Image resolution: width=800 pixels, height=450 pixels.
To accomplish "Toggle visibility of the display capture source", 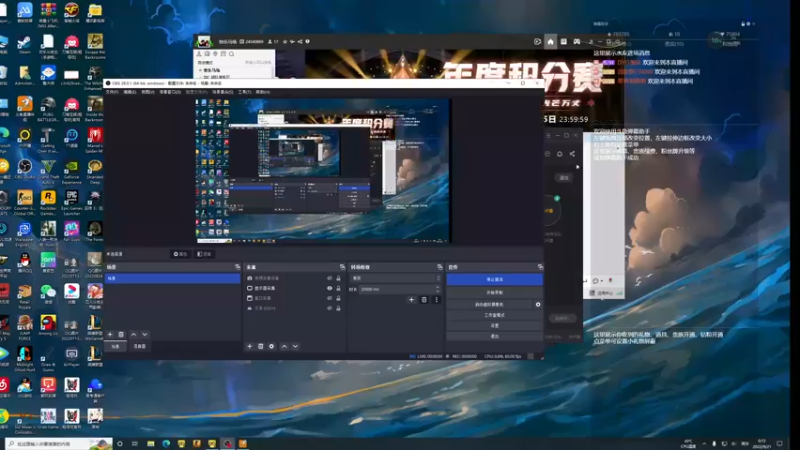I will [329, 288].
